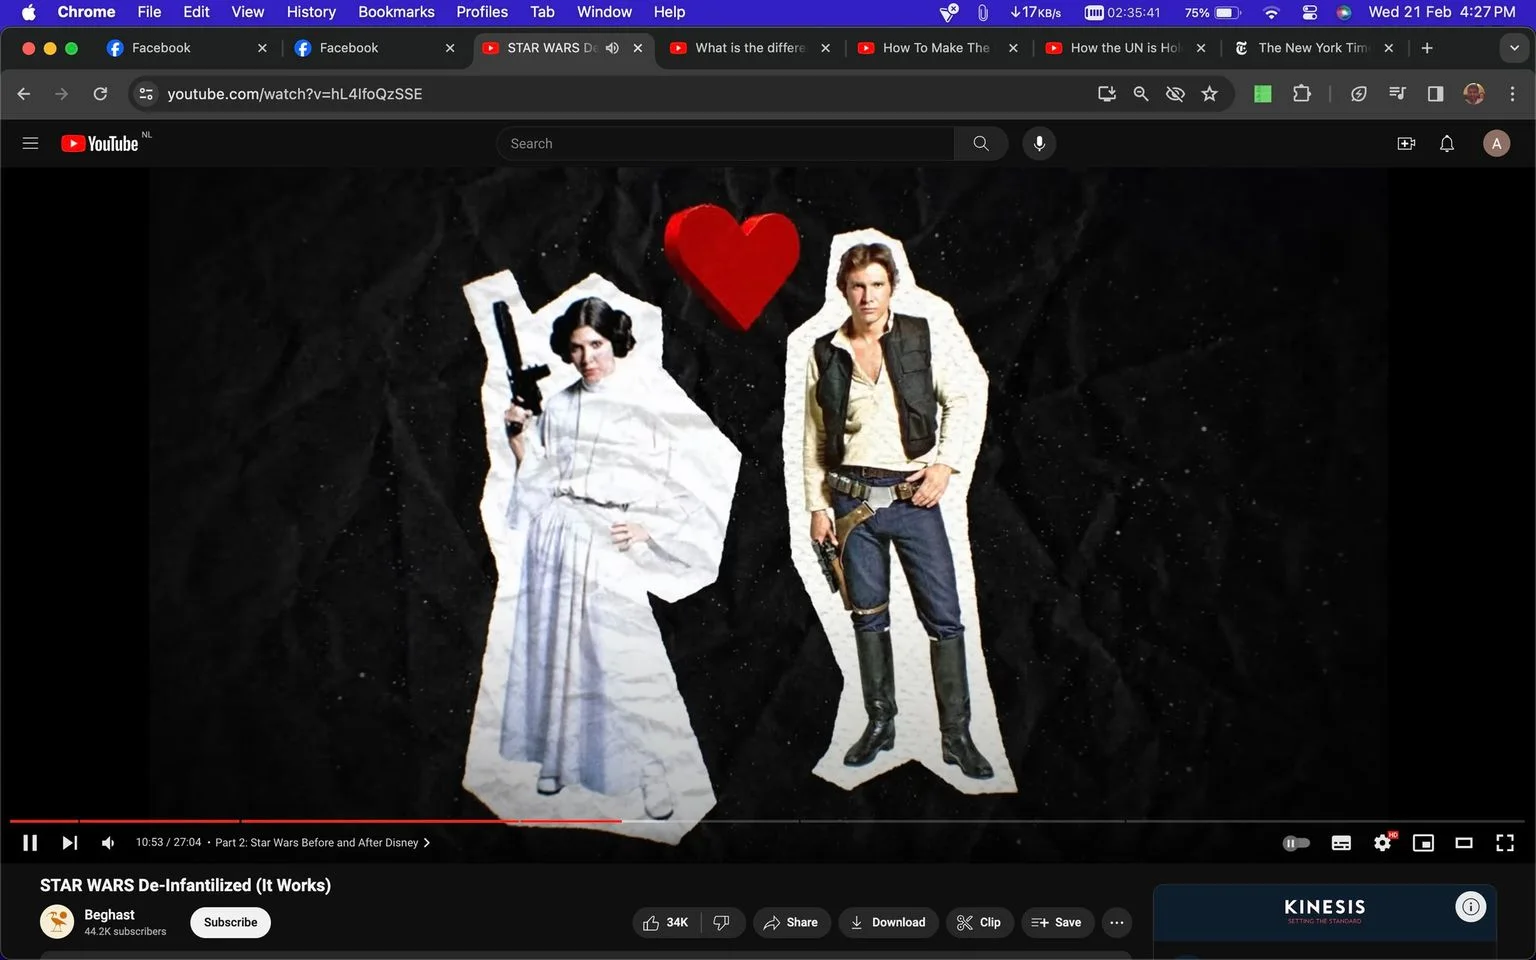Dislike this video
Image resolution: width=1536 pixels, height=960 pixels.
(x=722, y=922)
